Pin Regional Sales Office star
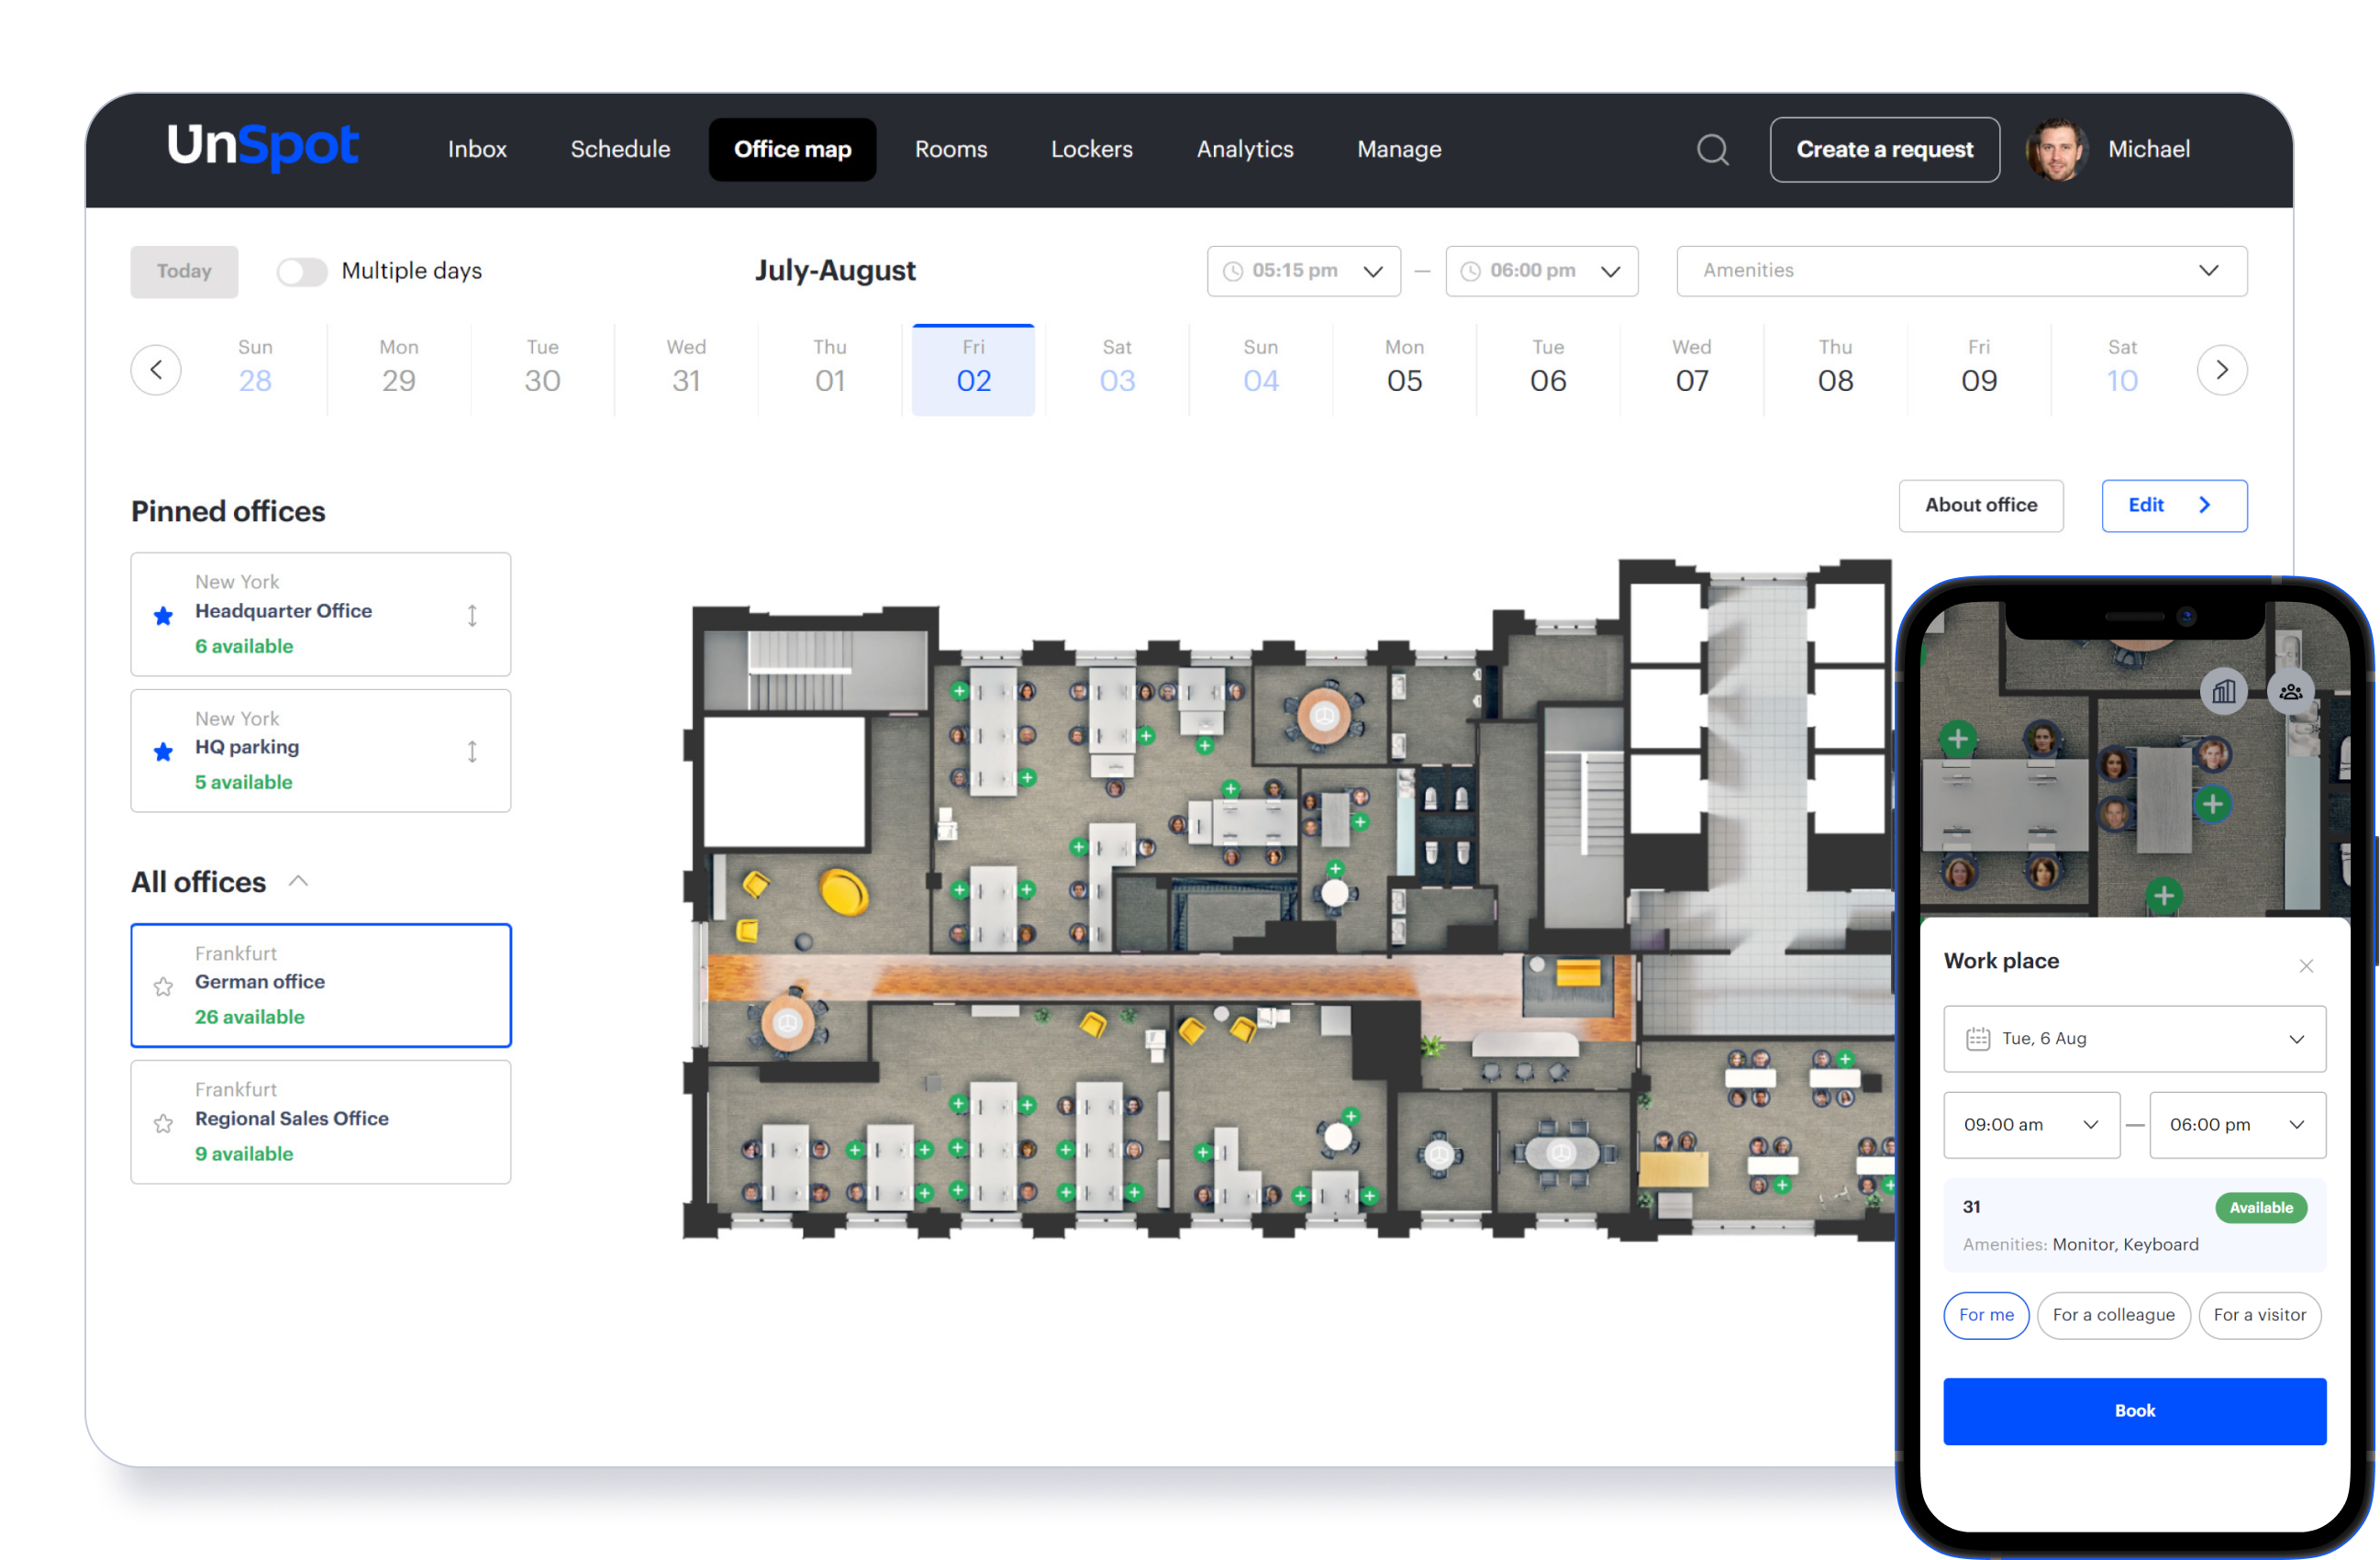The height and width of the screenshot is (1560, 2380). (x=164, y=1124)
